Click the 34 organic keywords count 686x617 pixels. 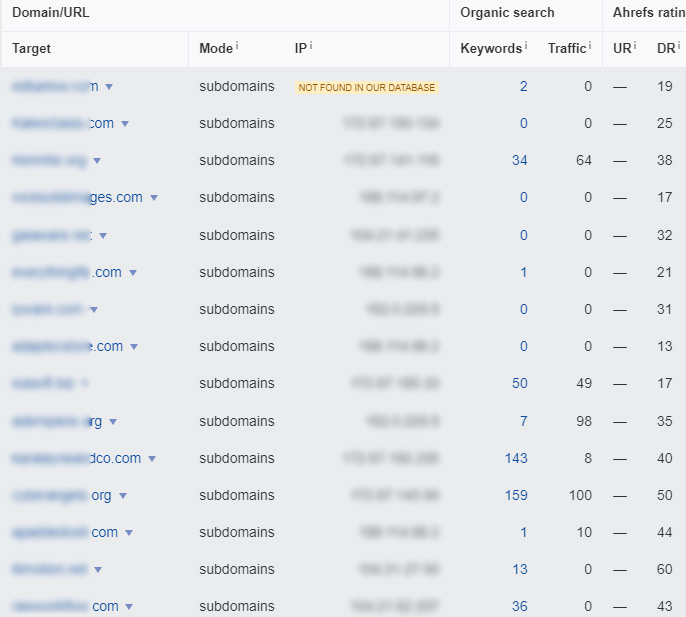[x=519, y=160]
